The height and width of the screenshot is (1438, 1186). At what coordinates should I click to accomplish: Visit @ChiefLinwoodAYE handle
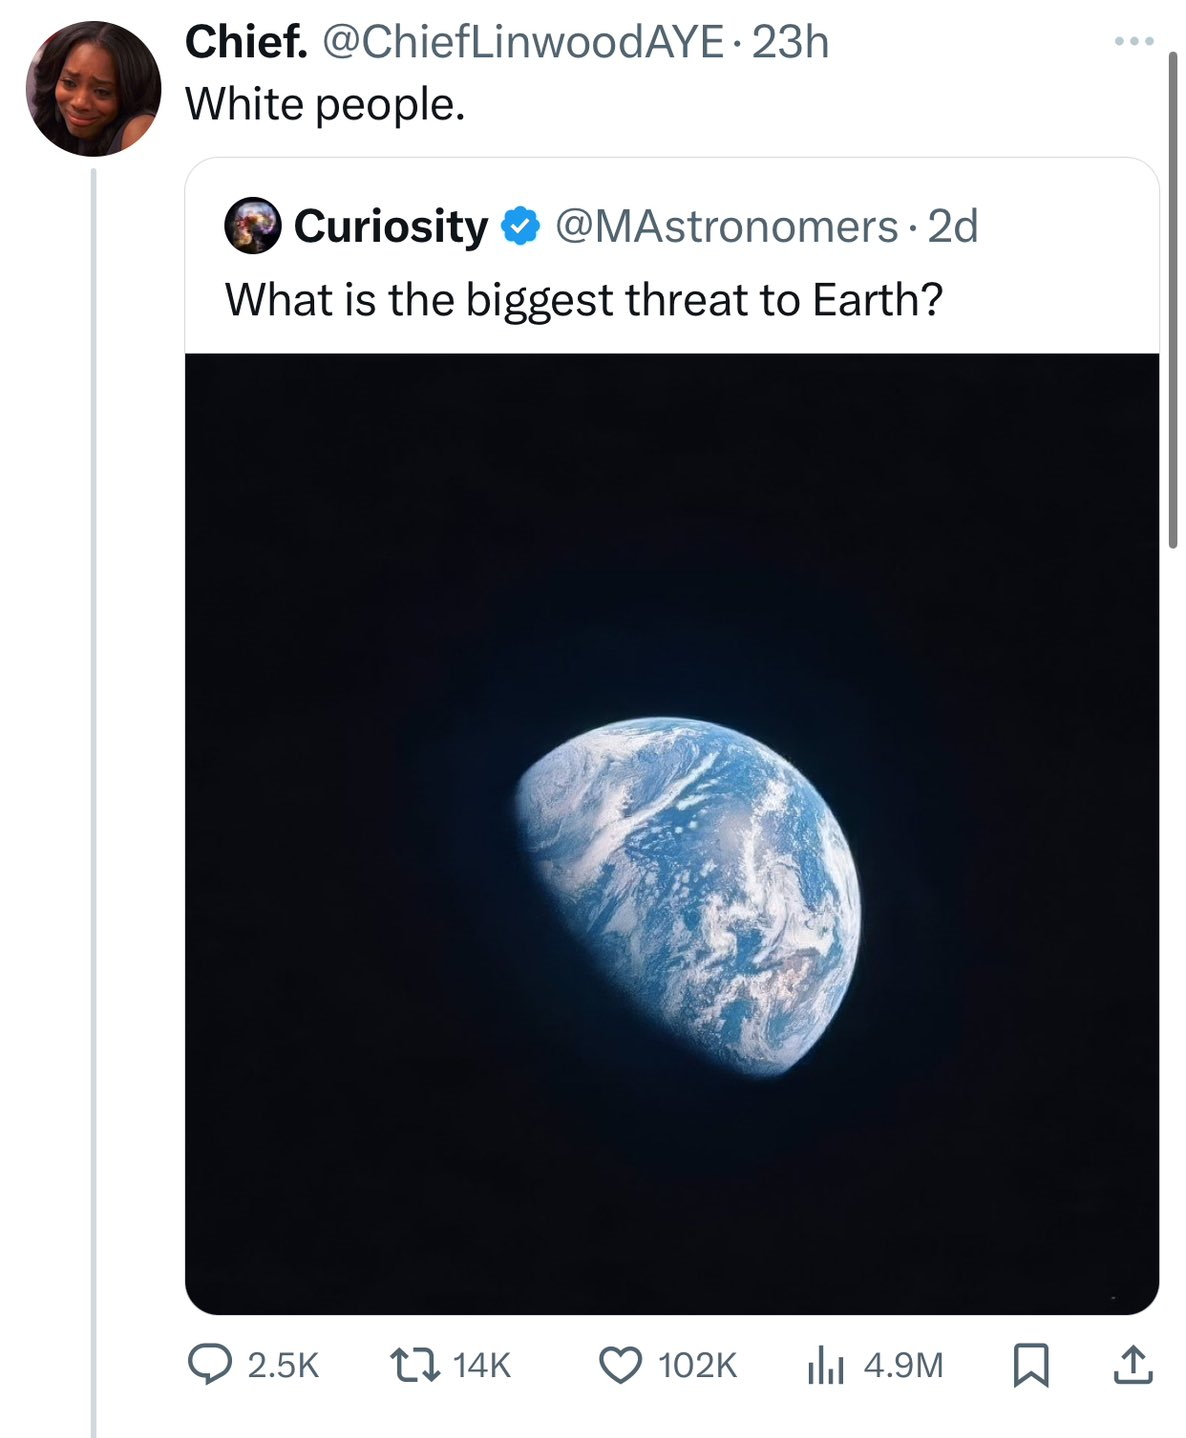[x=520, y=42]
